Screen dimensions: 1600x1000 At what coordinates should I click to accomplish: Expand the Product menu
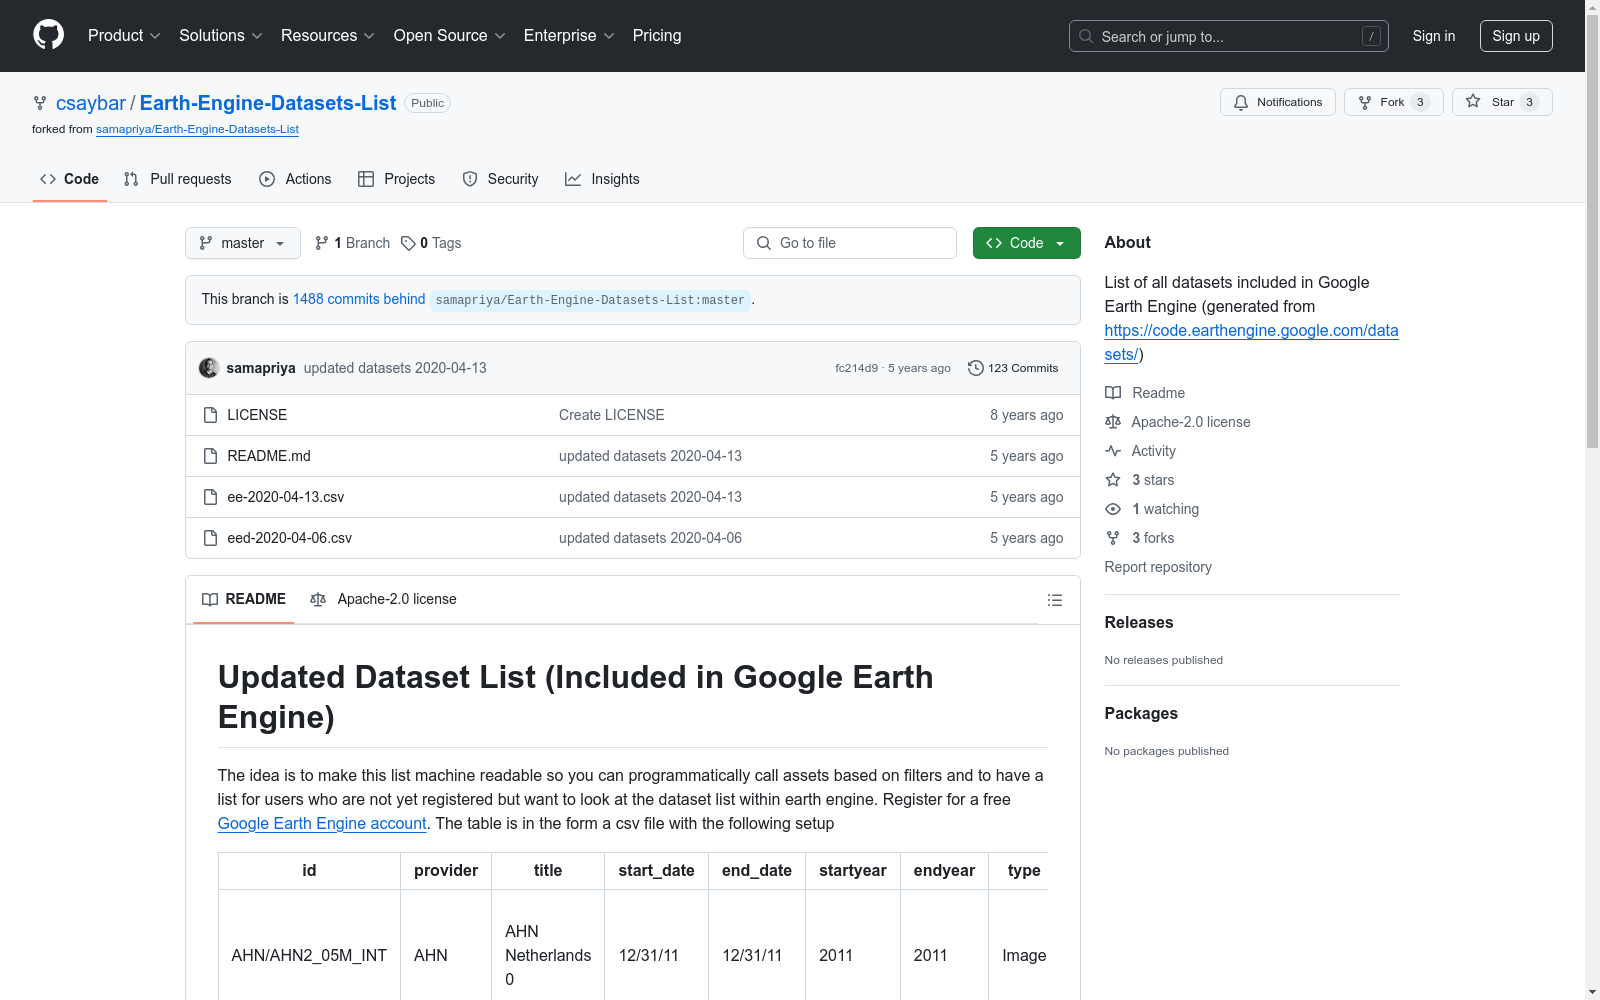tap(124, 35)
